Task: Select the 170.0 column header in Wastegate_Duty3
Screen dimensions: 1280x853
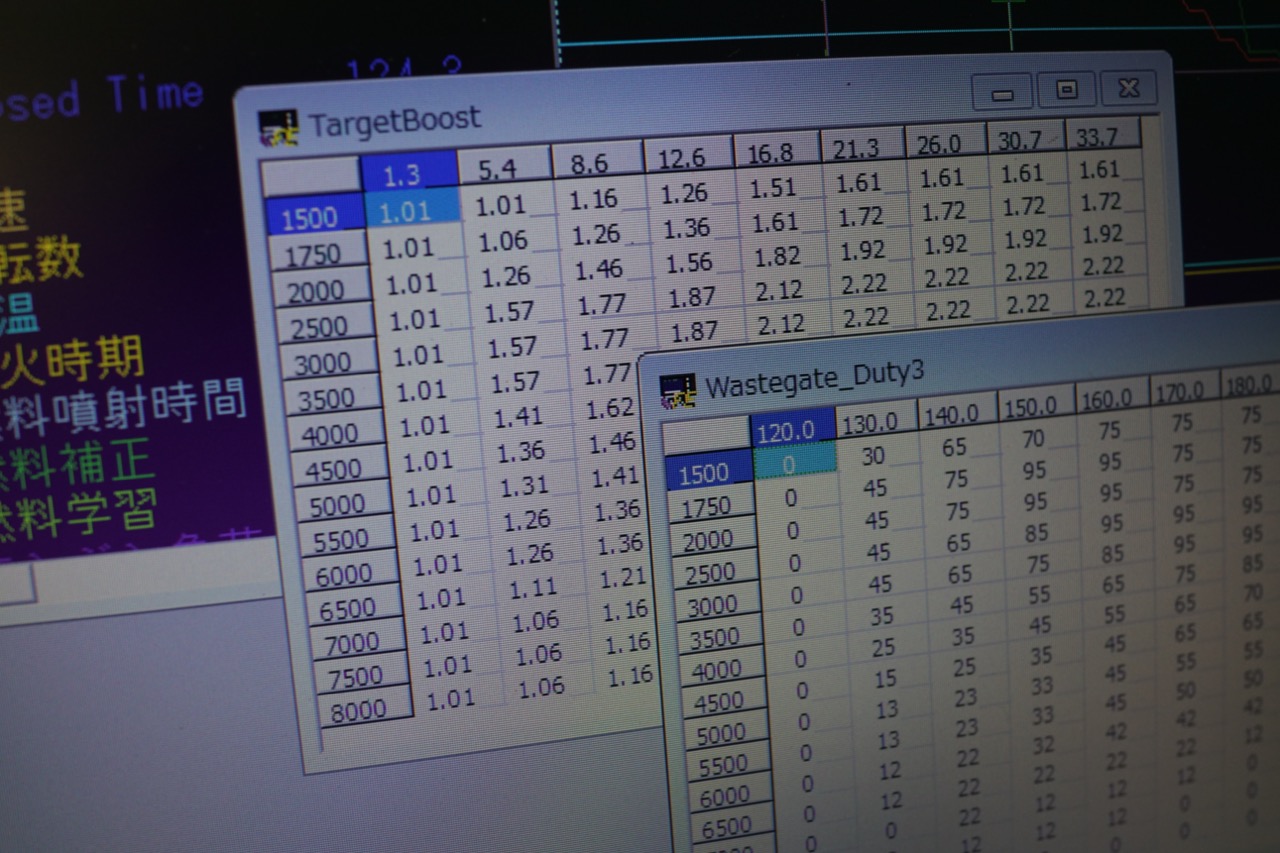Action: 1184,391
